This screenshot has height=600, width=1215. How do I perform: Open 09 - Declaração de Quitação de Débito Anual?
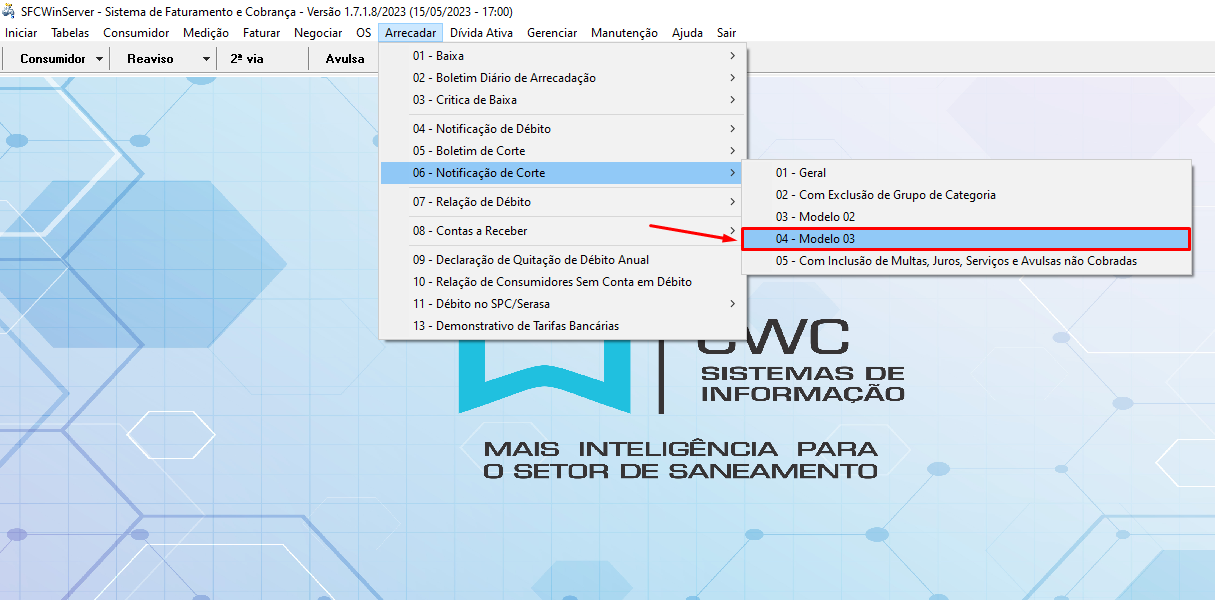531,260
